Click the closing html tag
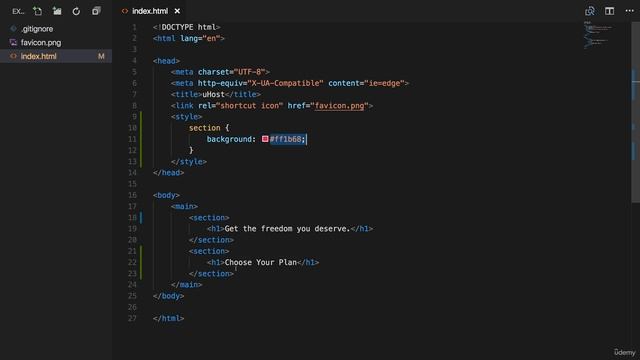Screen dimensions: 640x360 [x=169, y=318]
